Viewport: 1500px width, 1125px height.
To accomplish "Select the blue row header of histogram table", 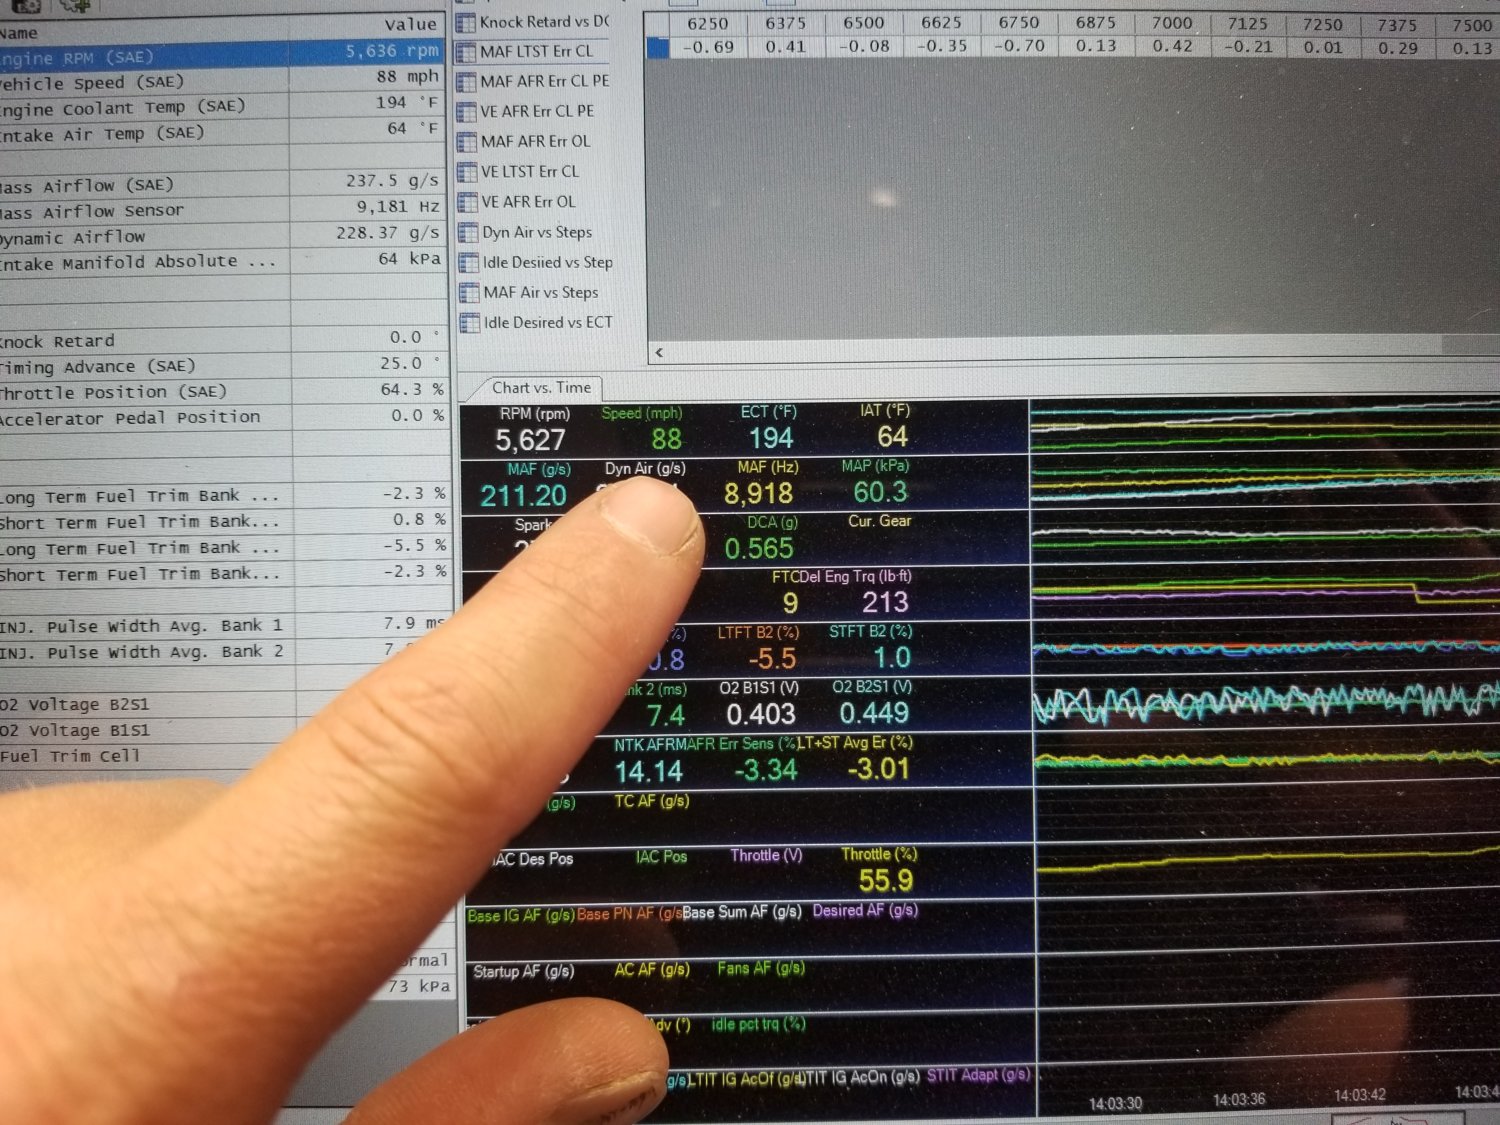I will pos(658,47).
